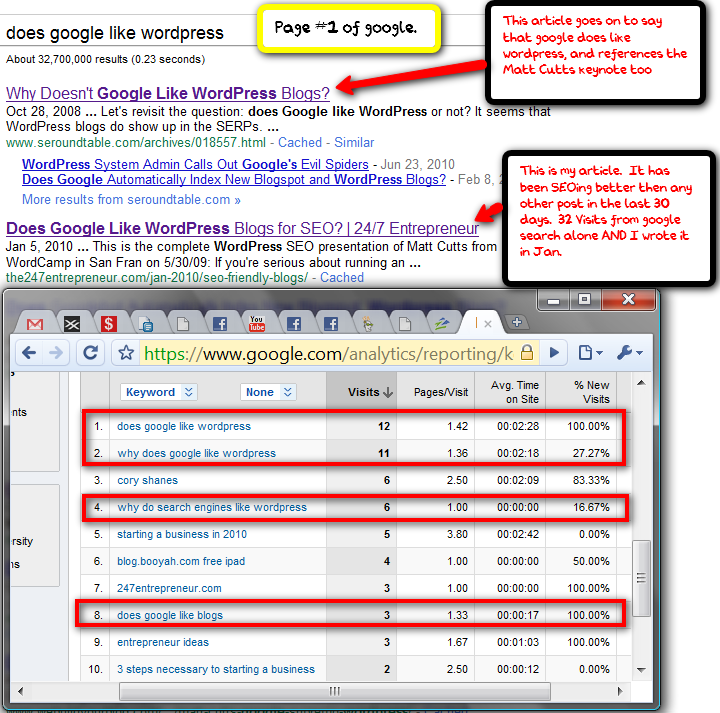
Task: Open the None secondary dimension dropdown
Action: point(268,392)
